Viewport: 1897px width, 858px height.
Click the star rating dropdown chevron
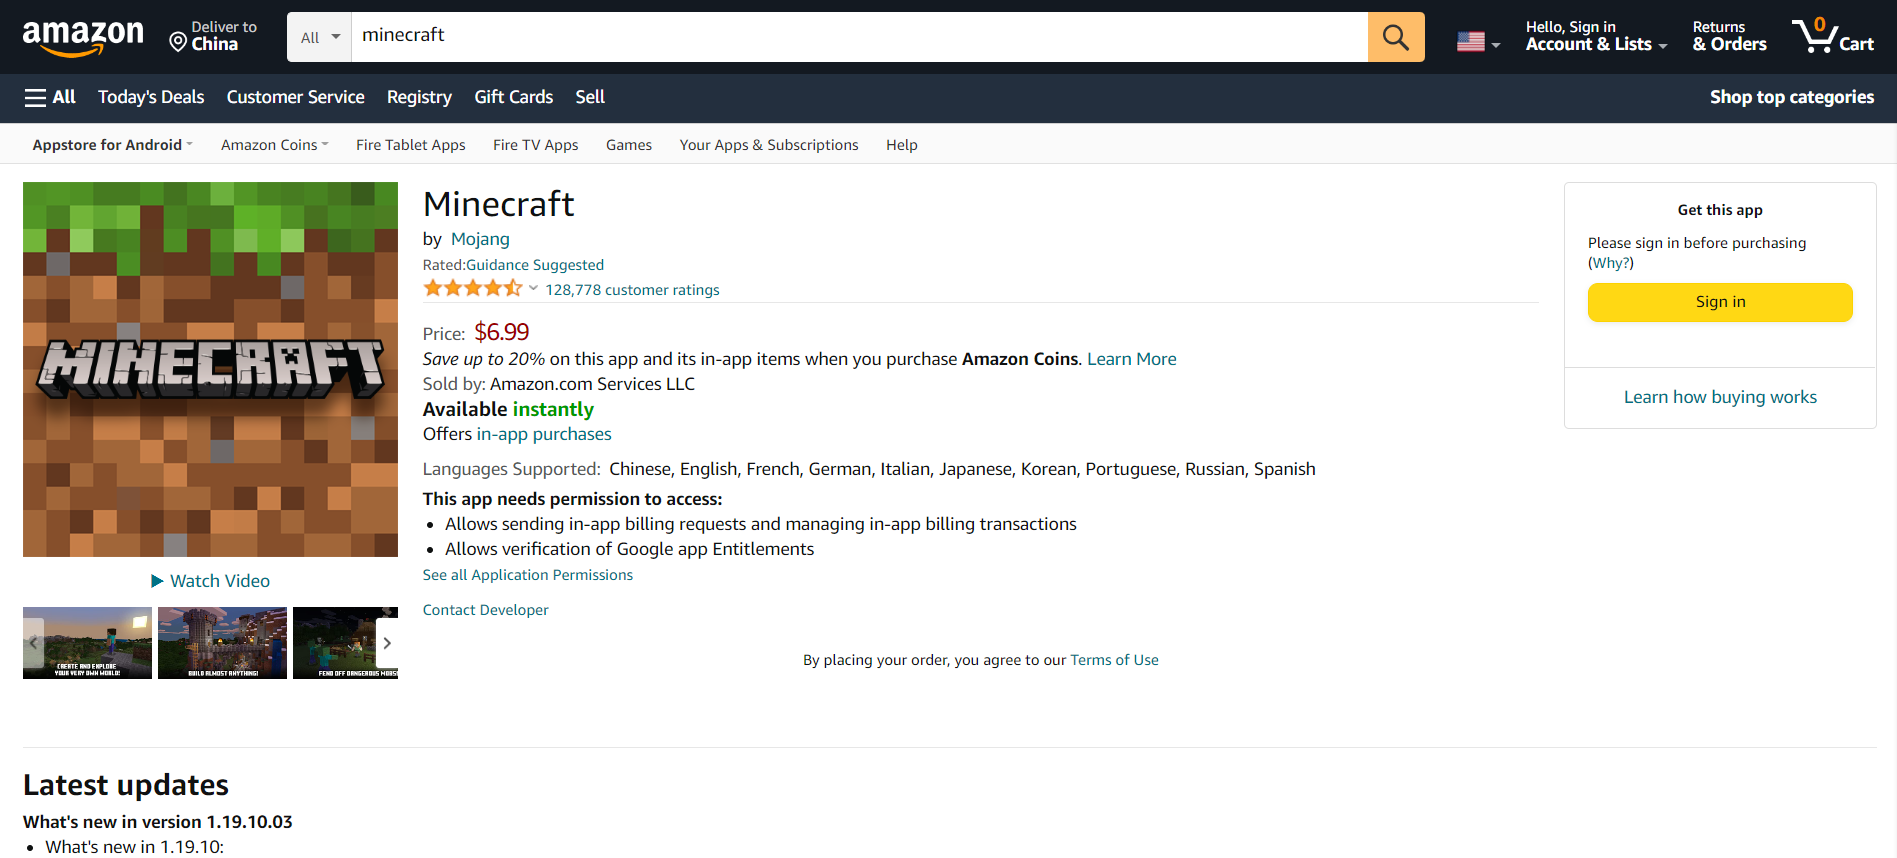[x=533, y=289]
